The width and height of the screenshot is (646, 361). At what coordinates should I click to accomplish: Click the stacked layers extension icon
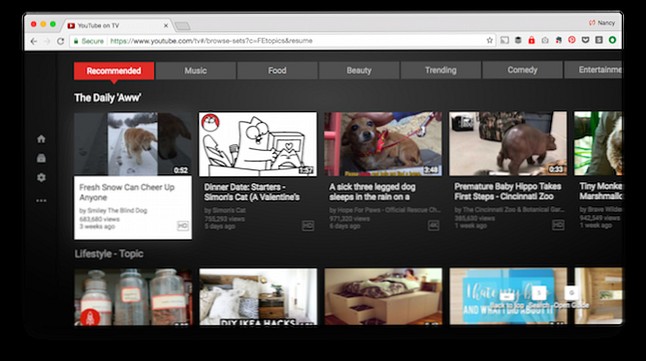coord(518,40)
